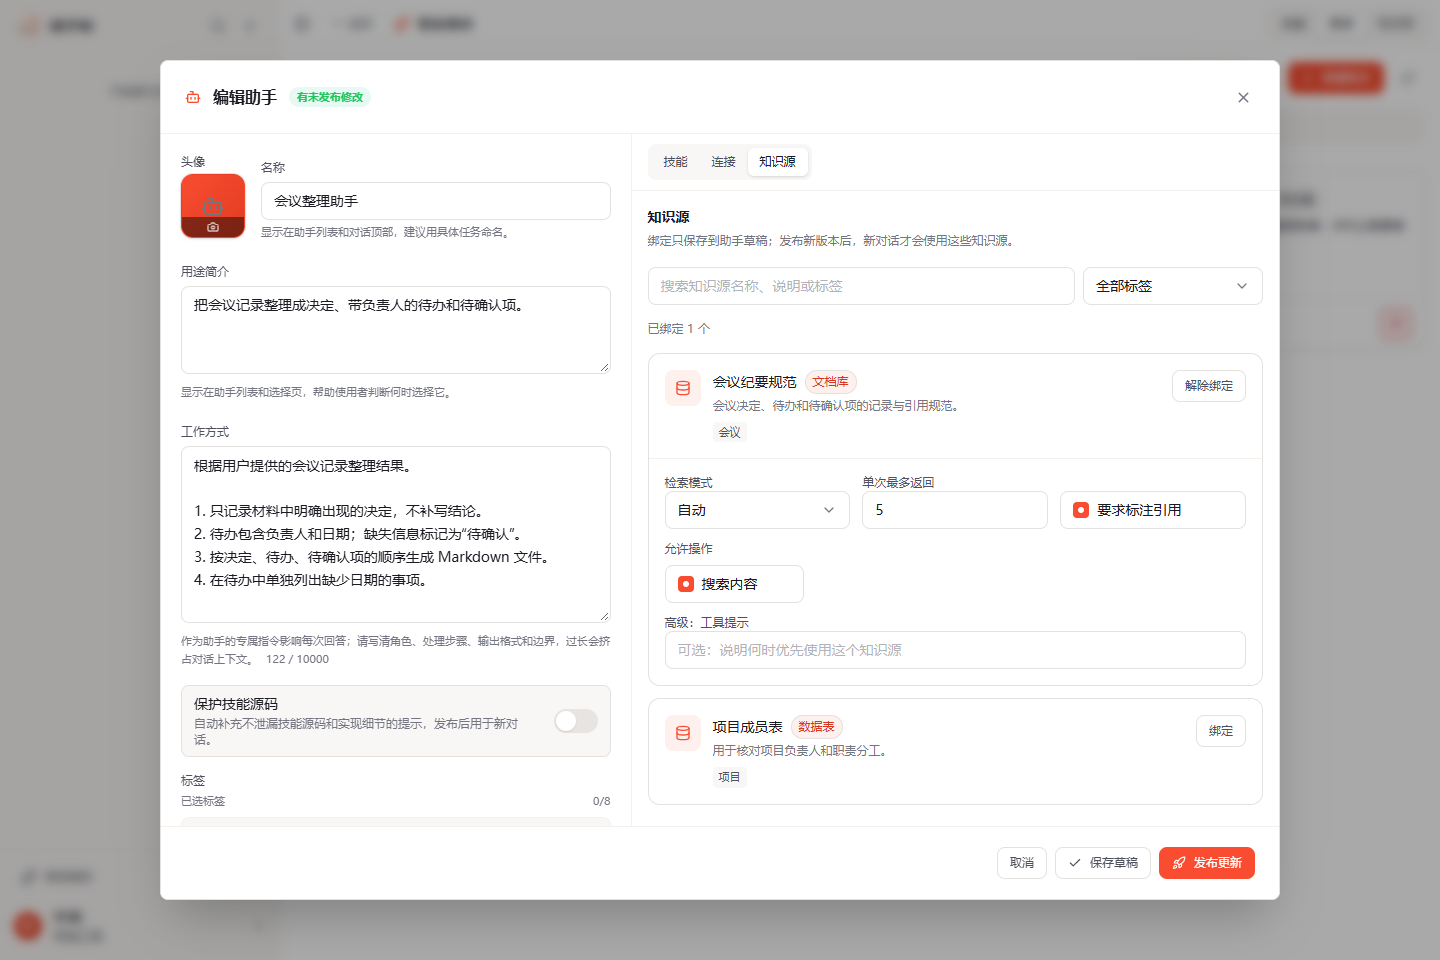Click the 单次最多返回 field showing 5
Viewport: 1440px width, 960px height.
(955, 510)
